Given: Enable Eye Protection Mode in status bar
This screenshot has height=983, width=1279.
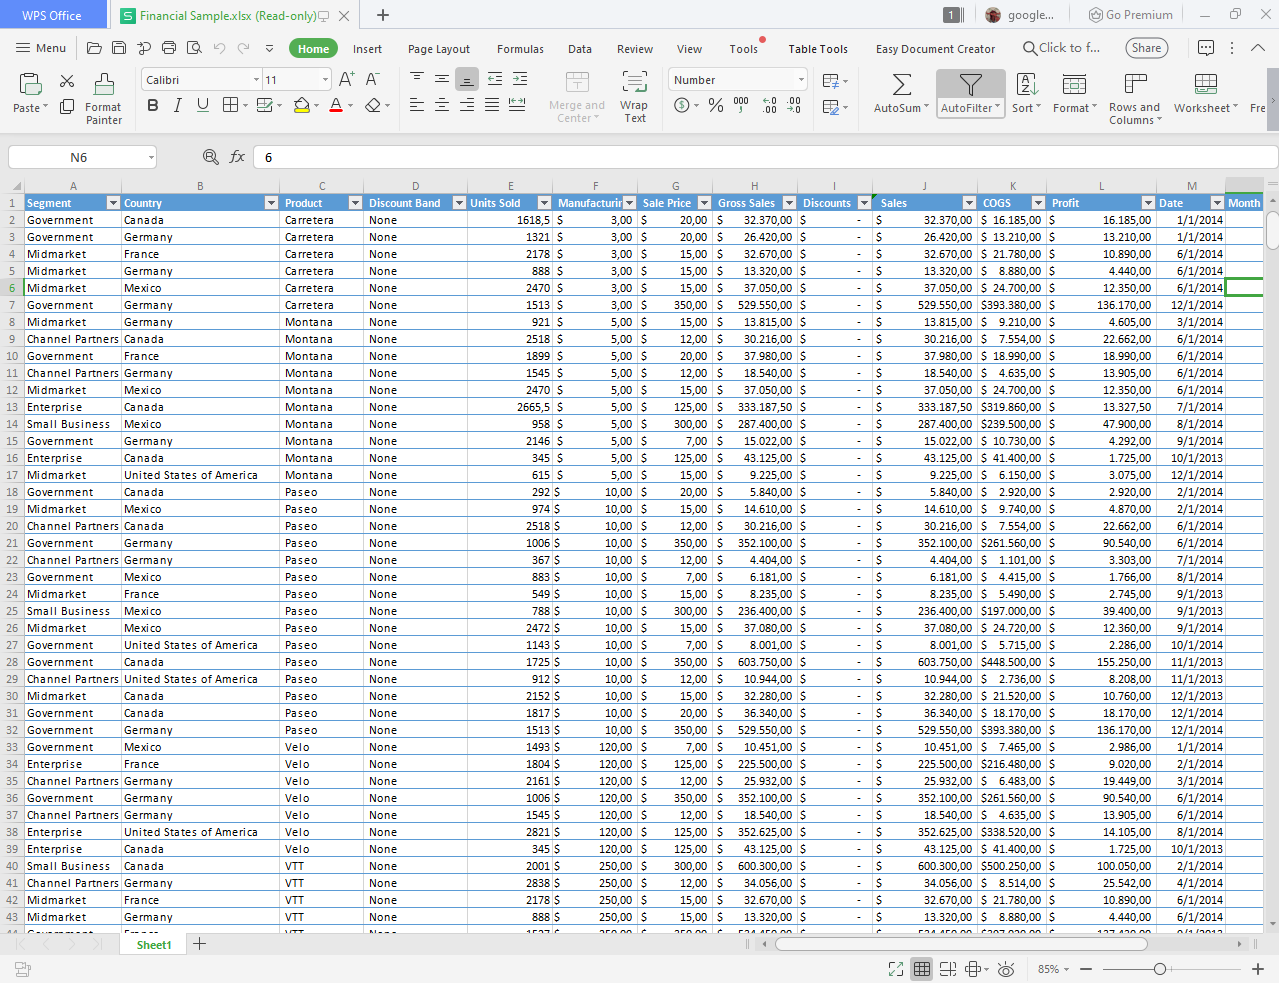Looking at the screenshot, I should pos(1006,969).
